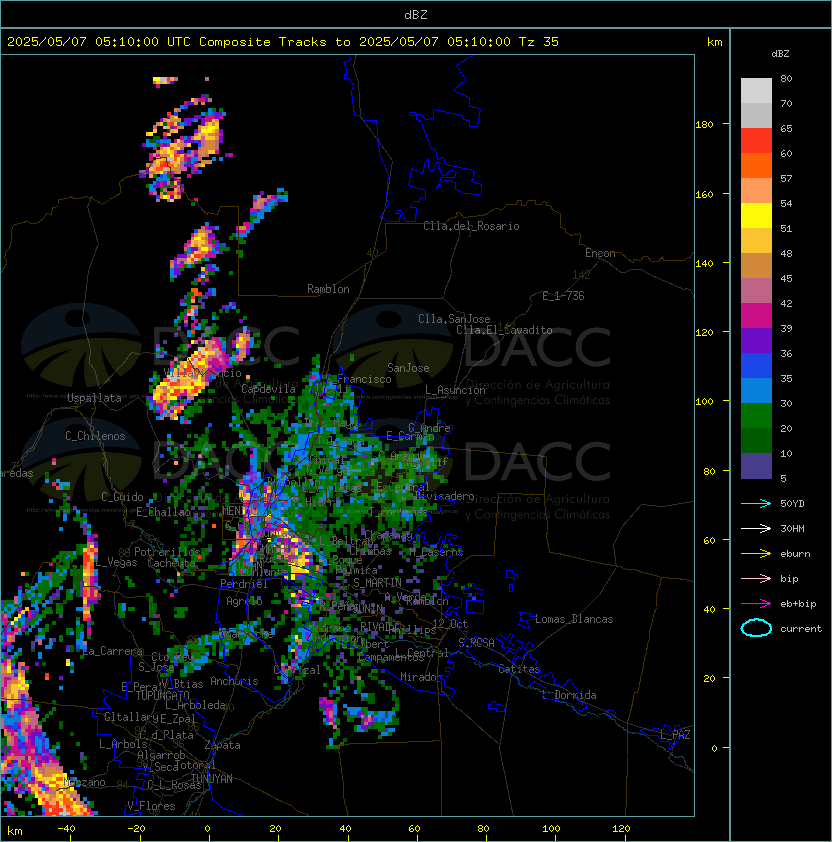
Task: Select the bright yellow 51-54 dBZ swatch
Action: (756, 216)
